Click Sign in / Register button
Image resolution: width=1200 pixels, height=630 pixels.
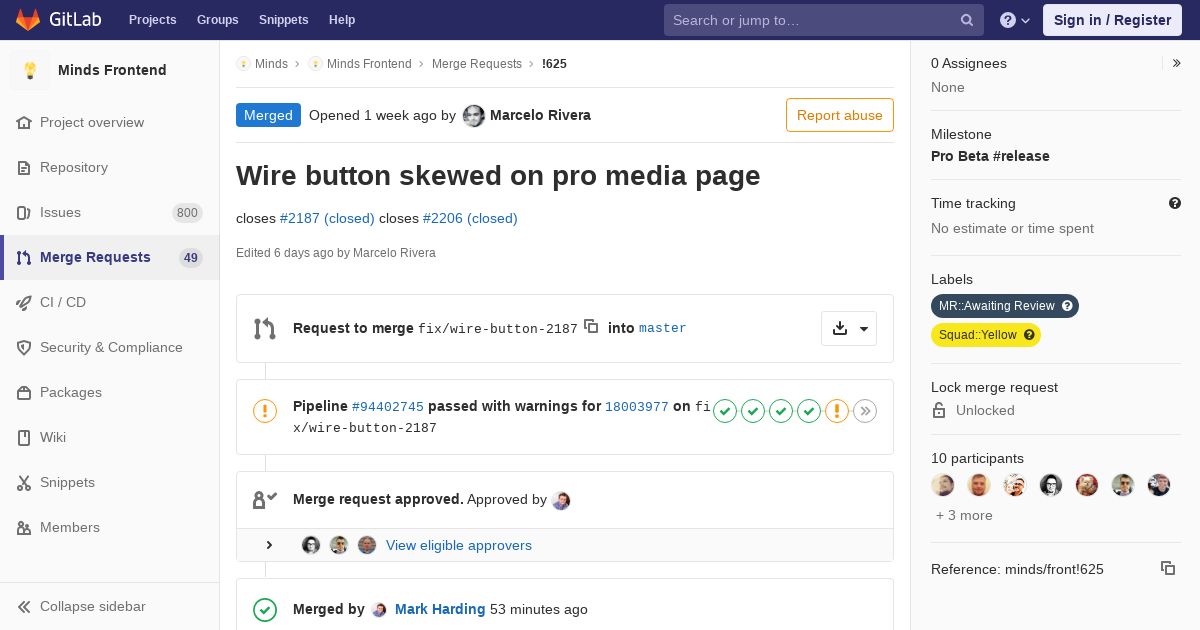point(1112,20)
